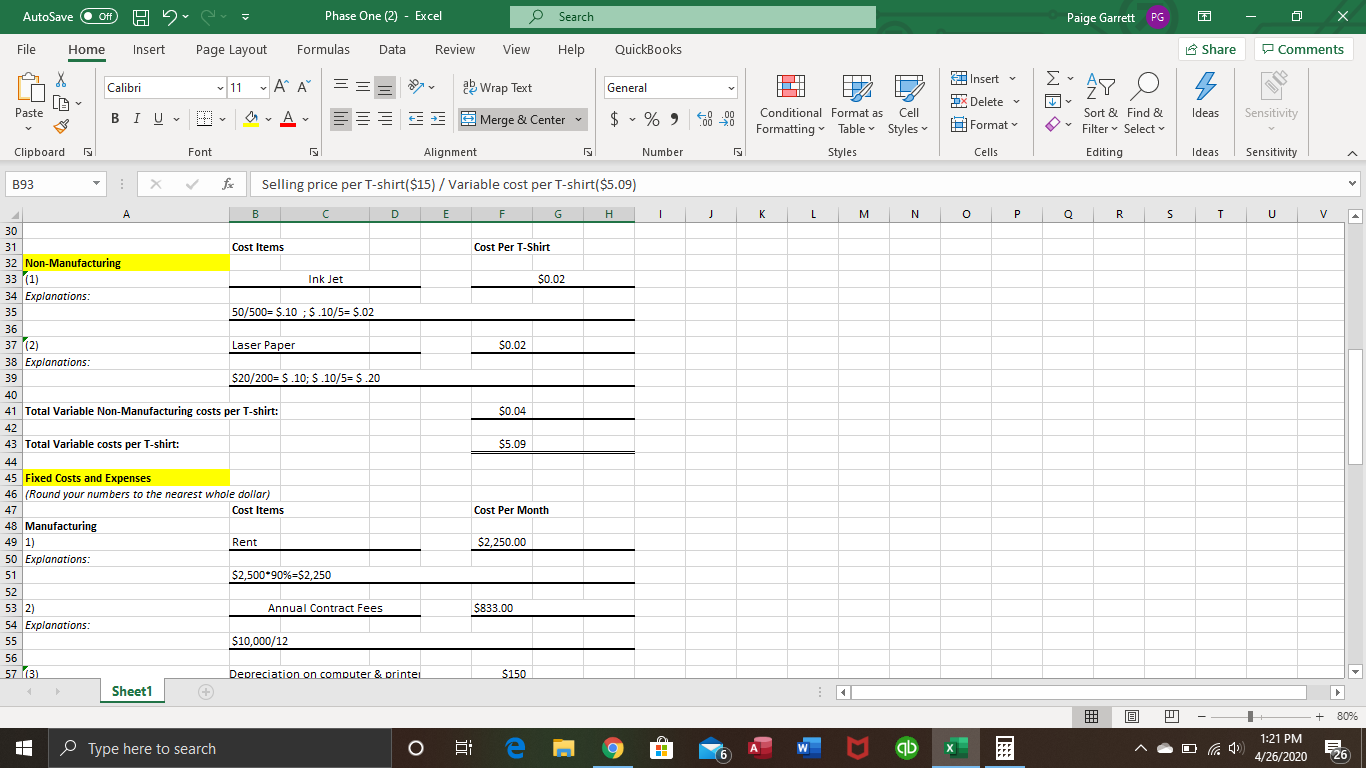This screenshot has height=768, width=1366.
Task: Apply bold formatting from the Font group
Action: point(114,118)
